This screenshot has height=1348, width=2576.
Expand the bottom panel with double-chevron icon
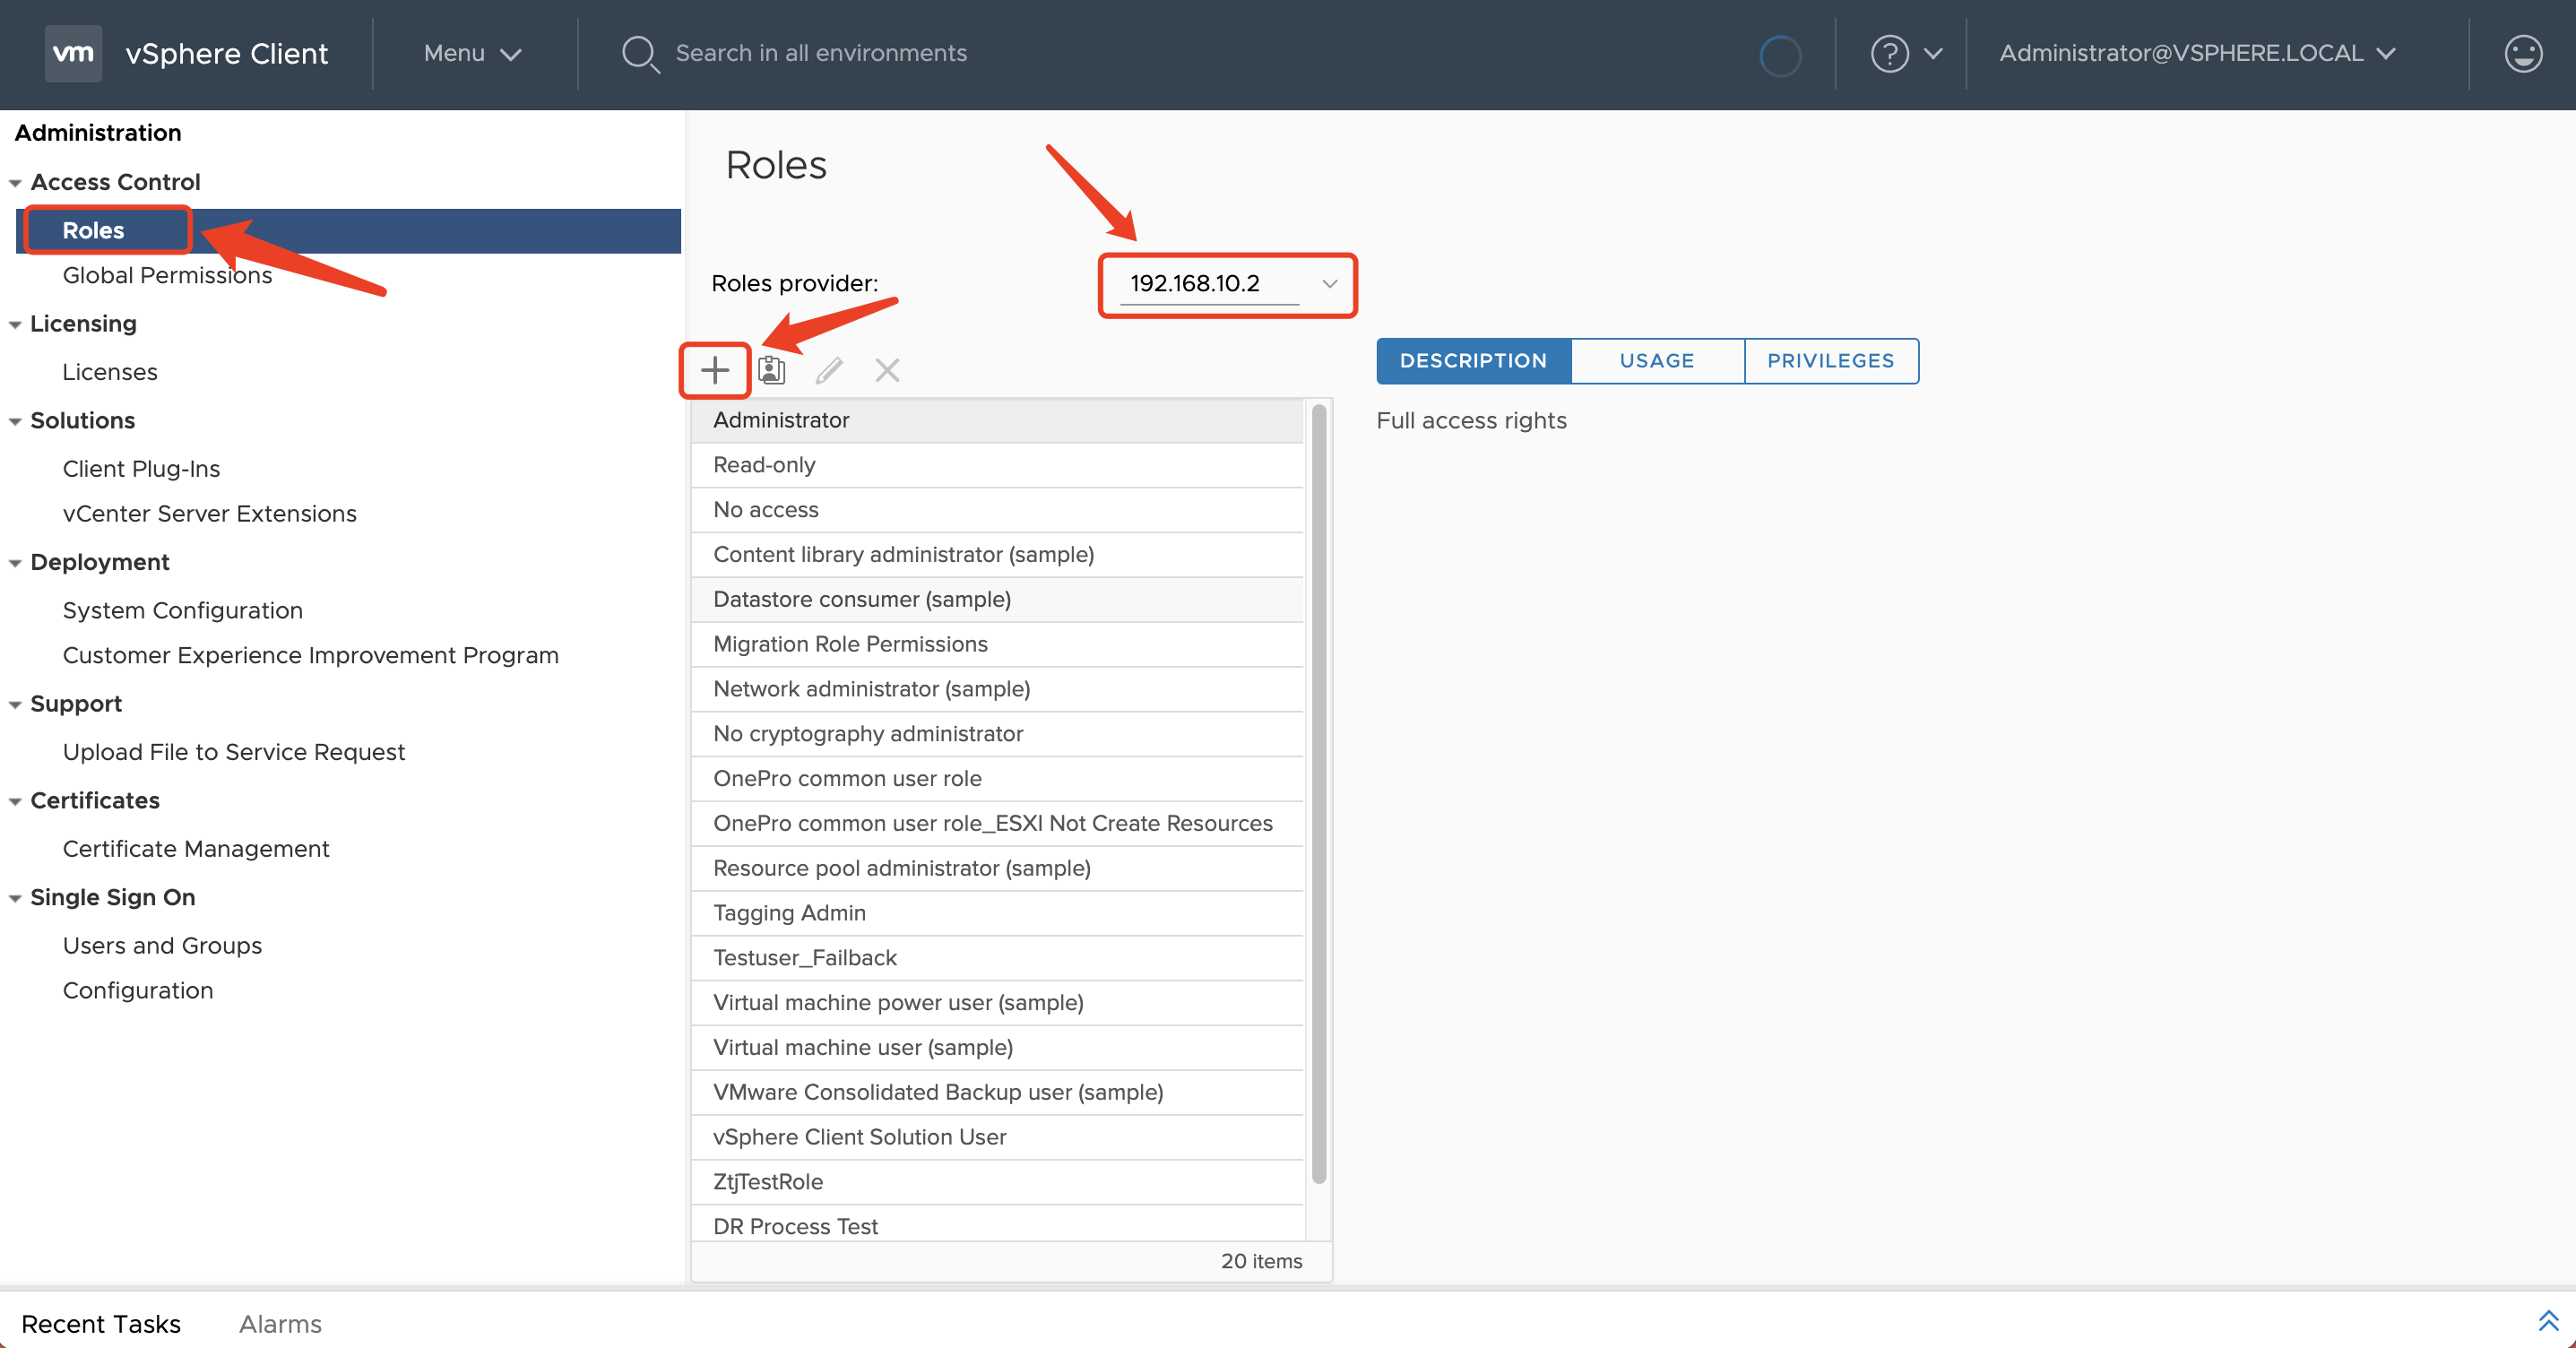2548,1321
